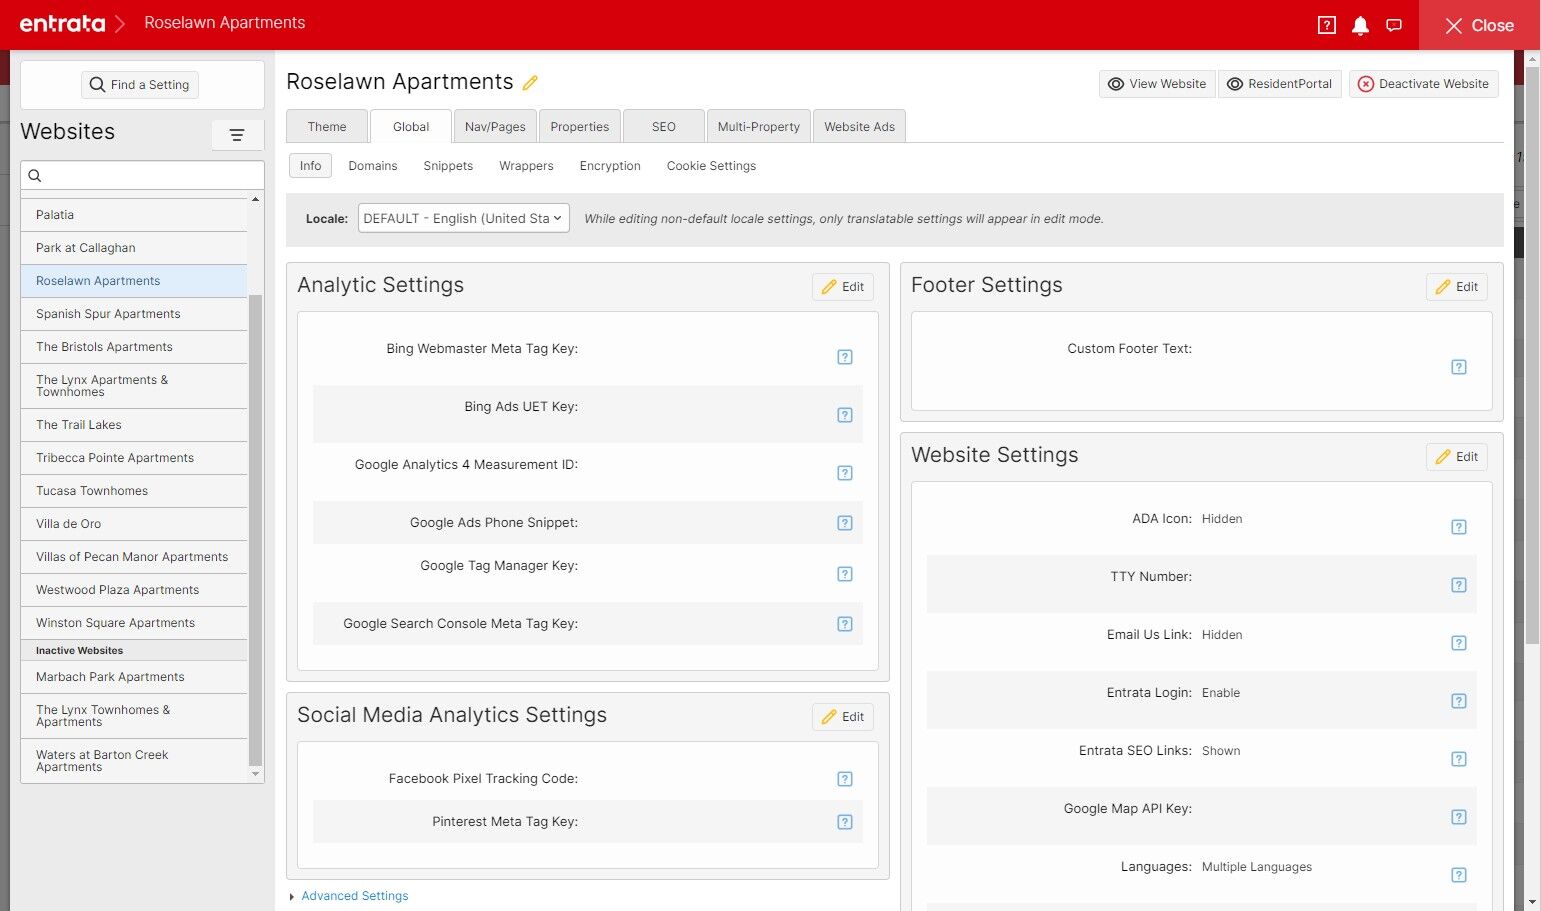
Task: Show help for Google Tag Manager Key
Action: click(845, 574)
